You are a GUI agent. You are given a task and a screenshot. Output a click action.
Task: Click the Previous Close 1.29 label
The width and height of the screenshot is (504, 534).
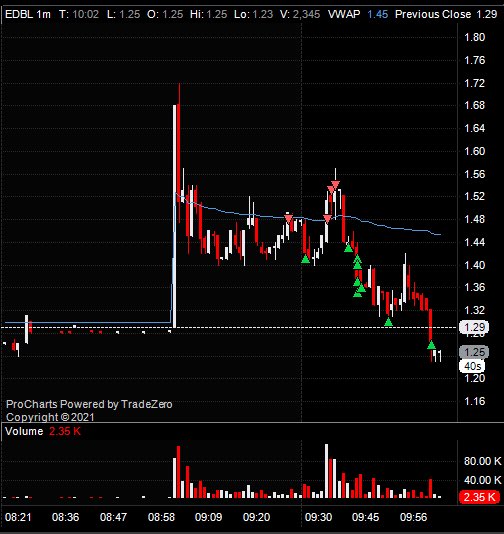[446, 14]
